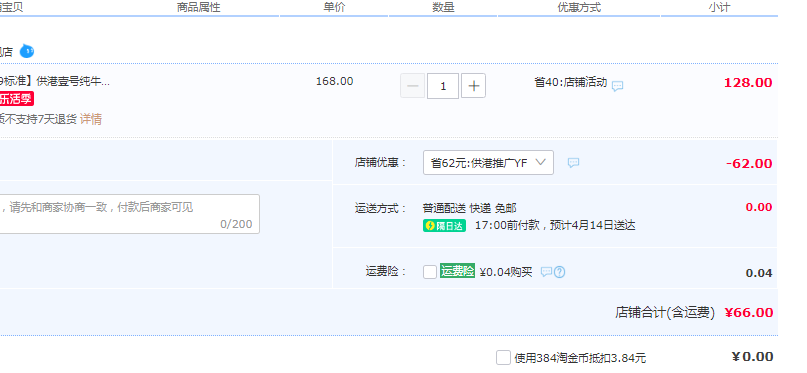Image resolution: width=807 pixels, height=373 pixels.
Task: Click the ¥0.00 coin deduction amount
Action: pos(752,357)
